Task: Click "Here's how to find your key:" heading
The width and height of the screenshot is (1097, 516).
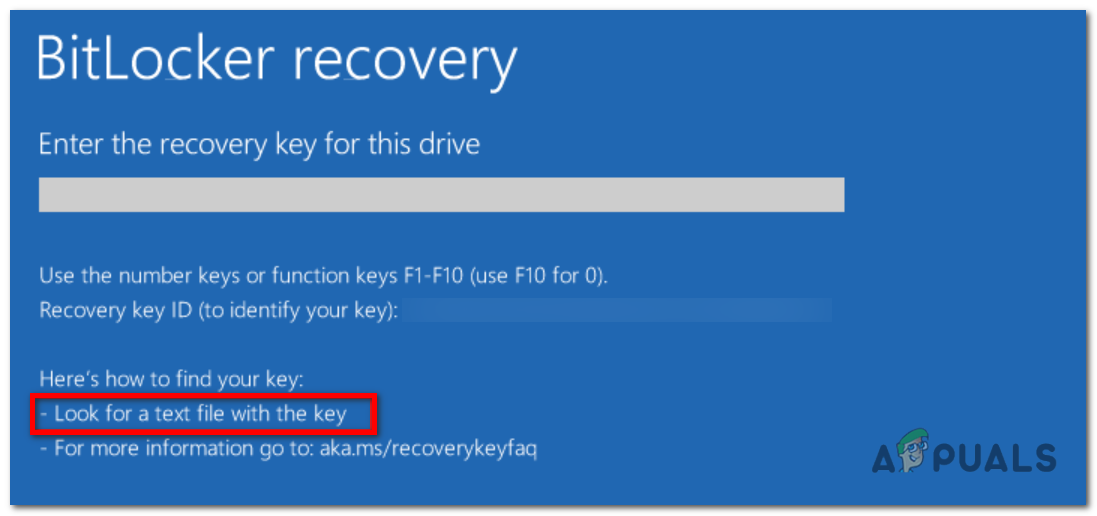Action: click(x=170, y=378)
